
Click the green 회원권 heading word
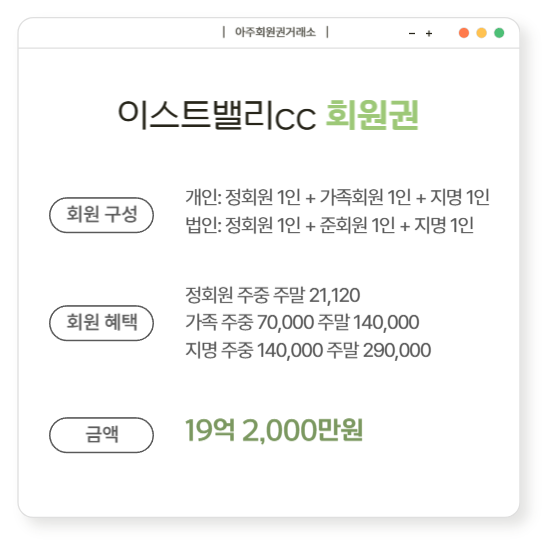(x=372, y=115)
